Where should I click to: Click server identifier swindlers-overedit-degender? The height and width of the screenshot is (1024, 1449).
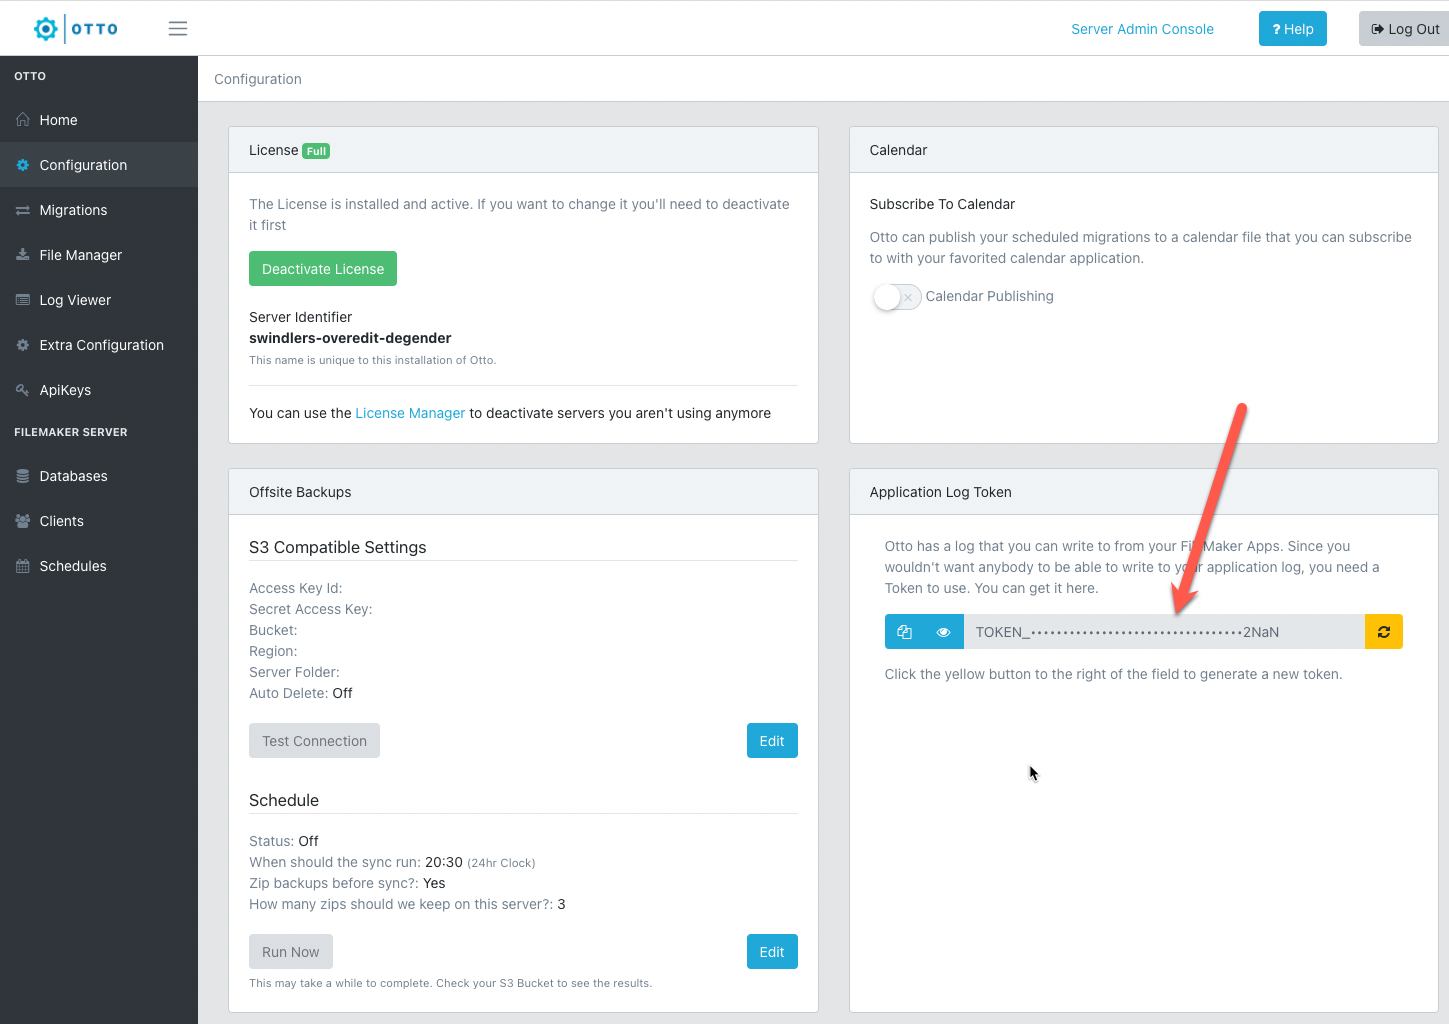pos(350,338)
